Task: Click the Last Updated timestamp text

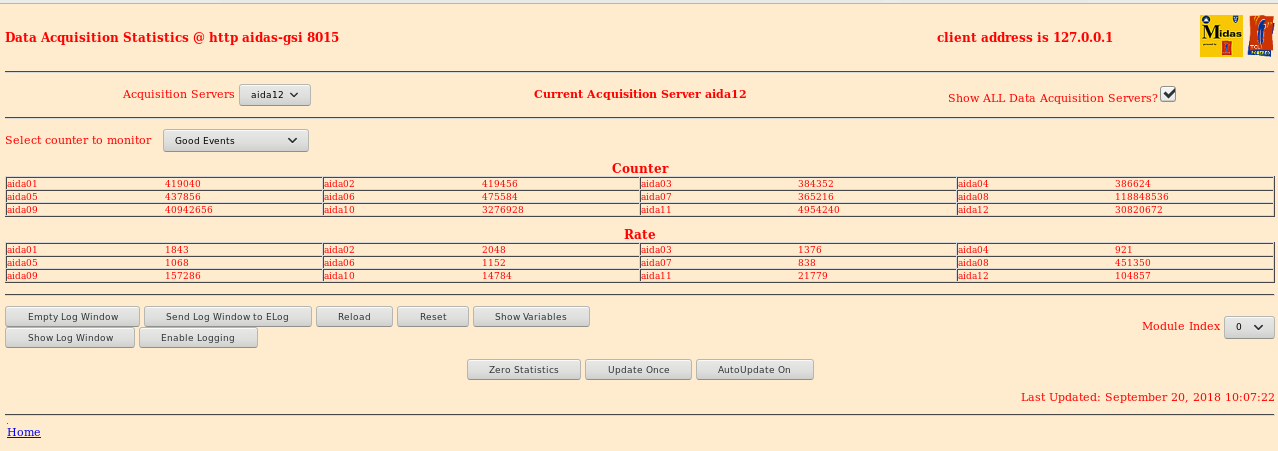Action: click(1148, 397)
